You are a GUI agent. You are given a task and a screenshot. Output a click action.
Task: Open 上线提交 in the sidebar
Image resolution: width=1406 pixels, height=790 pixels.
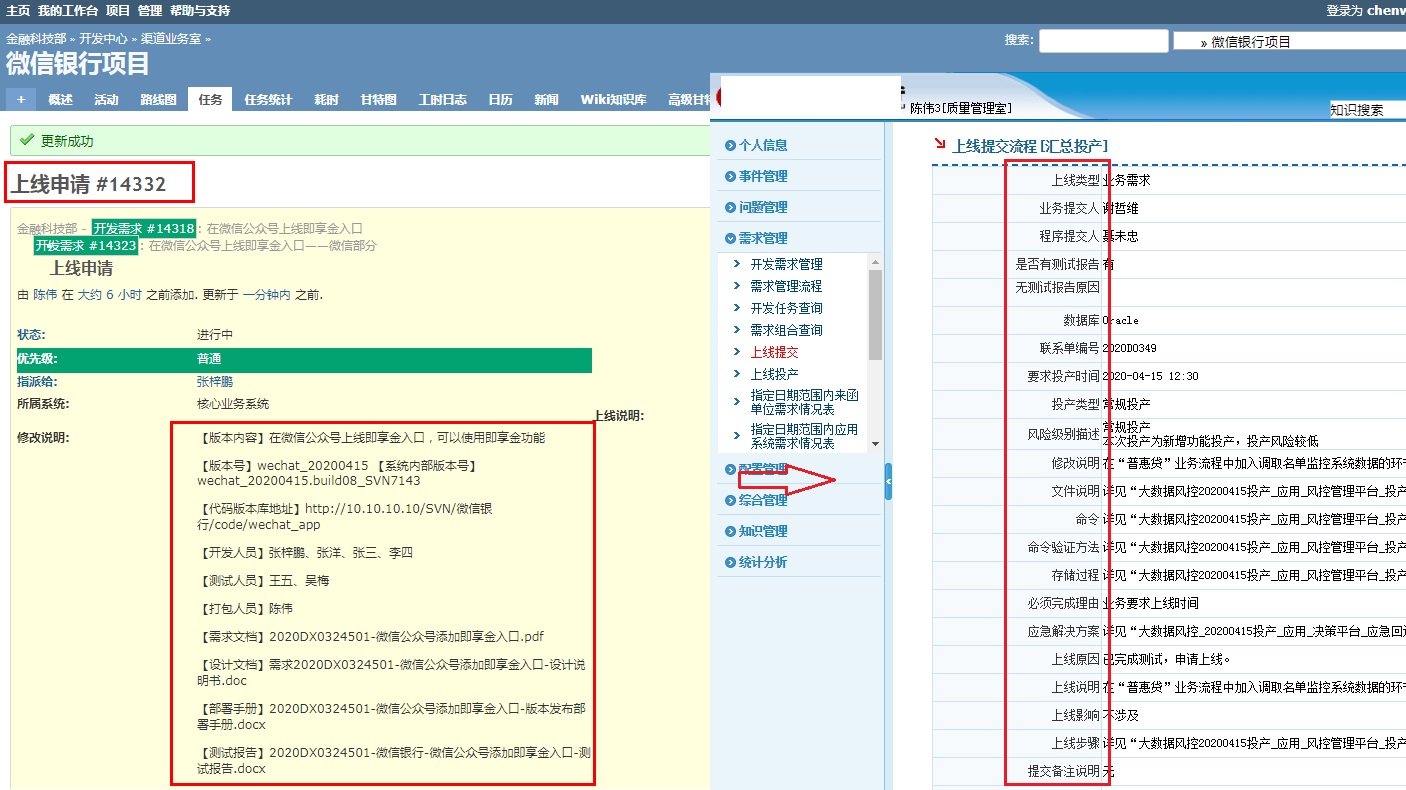pyautogui.click(x=775, y=352)
